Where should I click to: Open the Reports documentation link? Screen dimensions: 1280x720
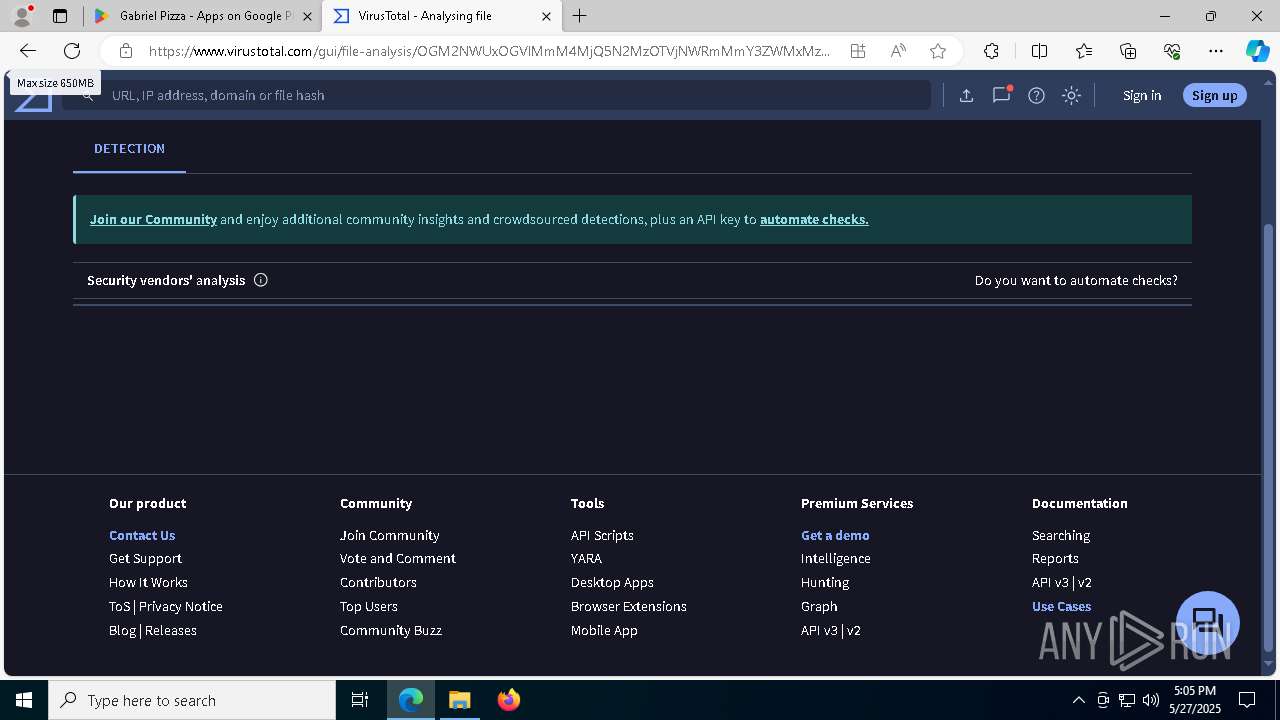coord(1055,558)
